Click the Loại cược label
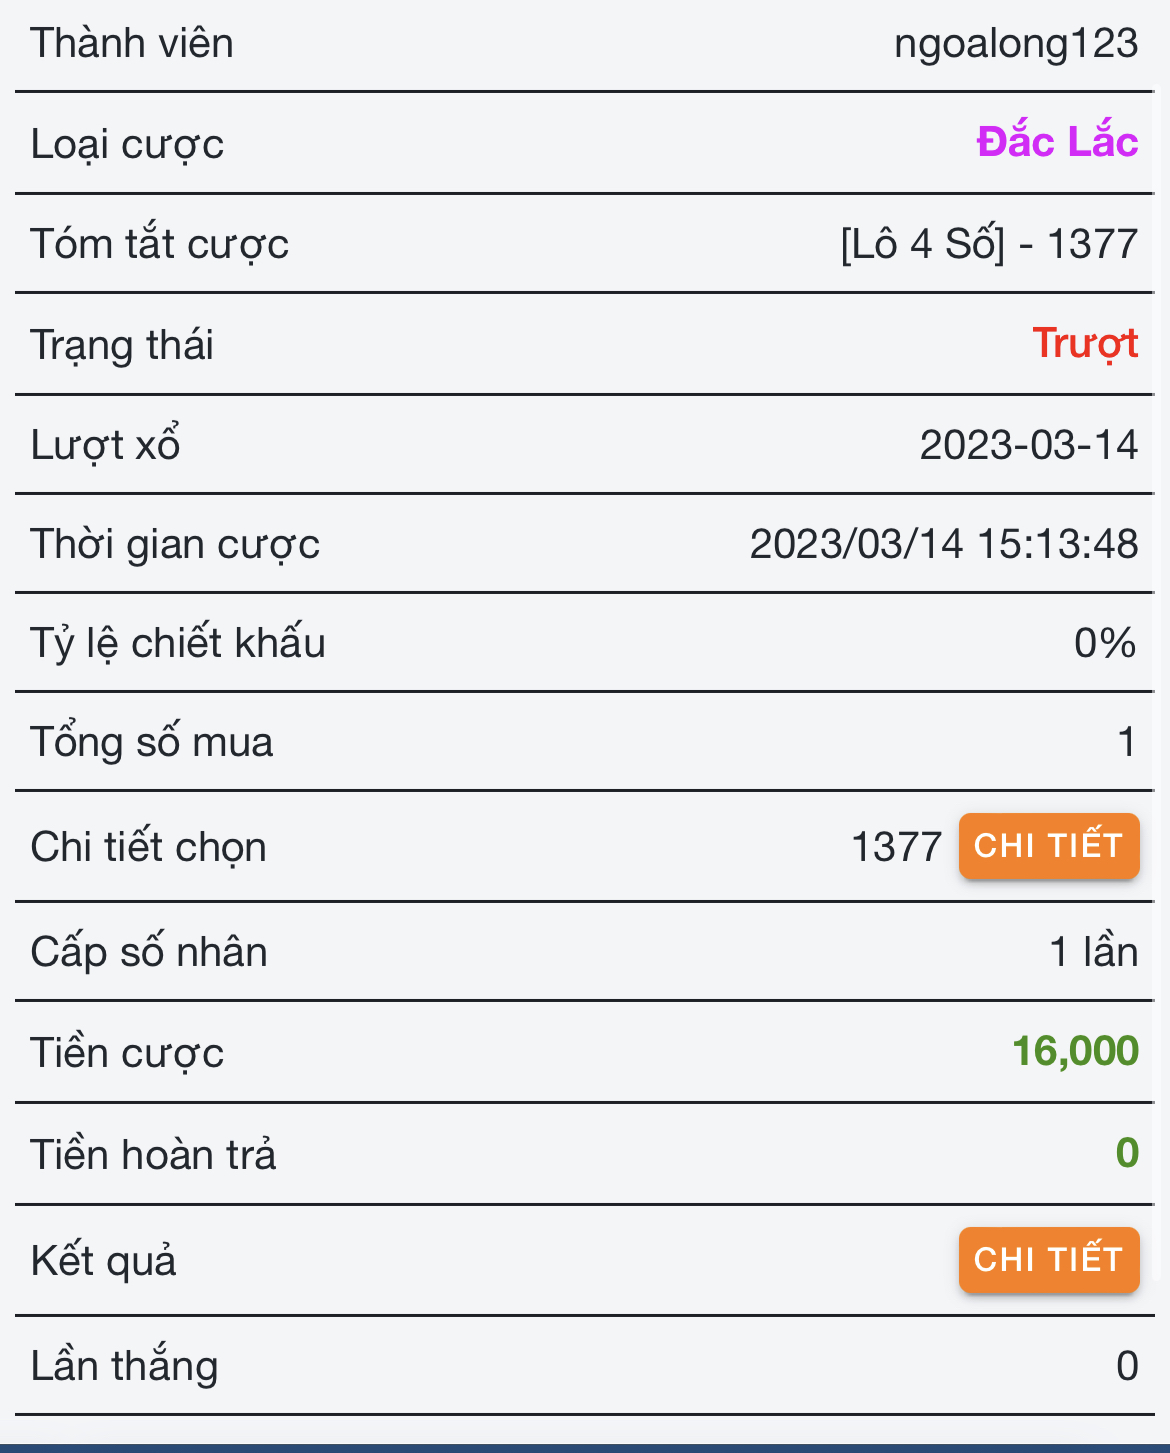 [127, 144]
